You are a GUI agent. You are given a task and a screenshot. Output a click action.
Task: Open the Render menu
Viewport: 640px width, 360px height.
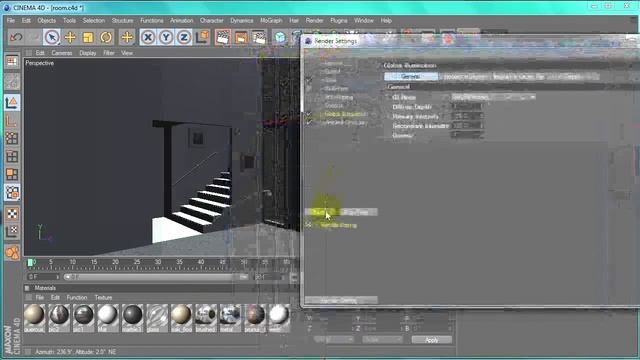point(314,20)
